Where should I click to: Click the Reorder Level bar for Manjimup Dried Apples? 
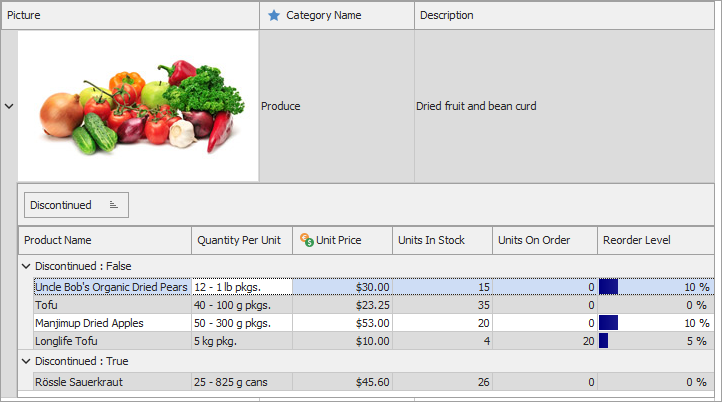(608, 323)
